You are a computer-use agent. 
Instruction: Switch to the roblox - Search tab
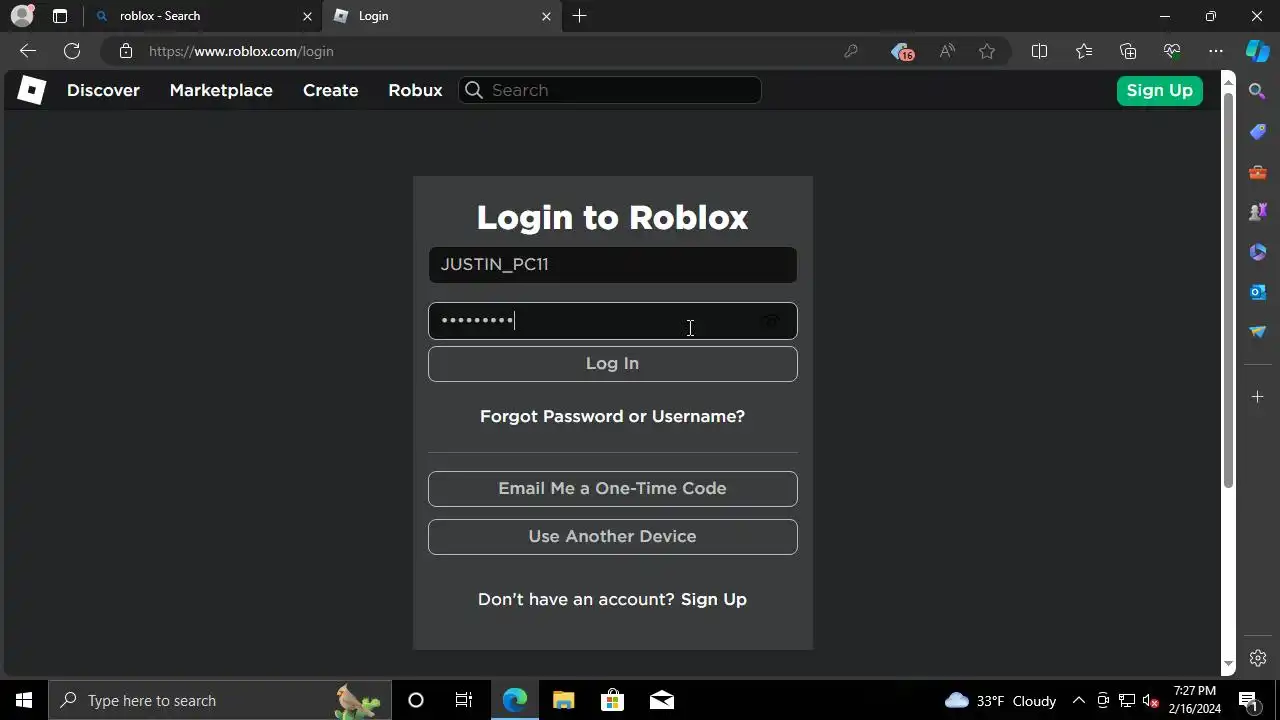coord(204,16)
